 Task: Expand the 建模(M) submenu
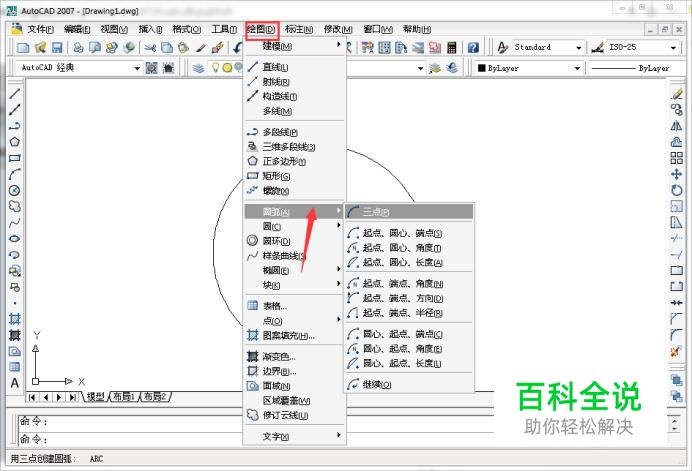tap(295, 46)
